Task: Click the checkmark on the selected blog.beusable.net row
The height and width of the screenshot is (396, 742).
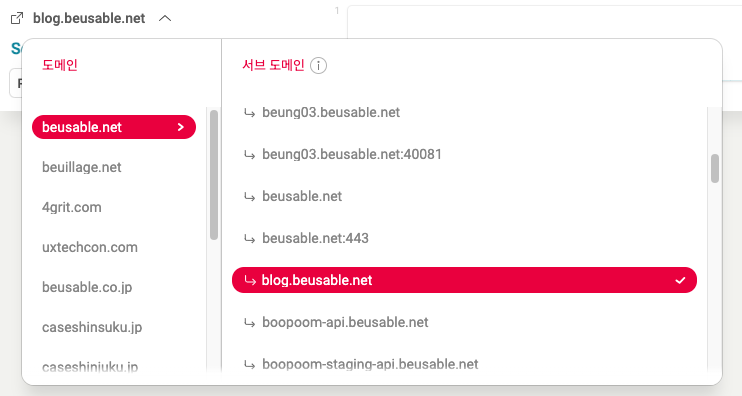Action: tap(680, 280)
